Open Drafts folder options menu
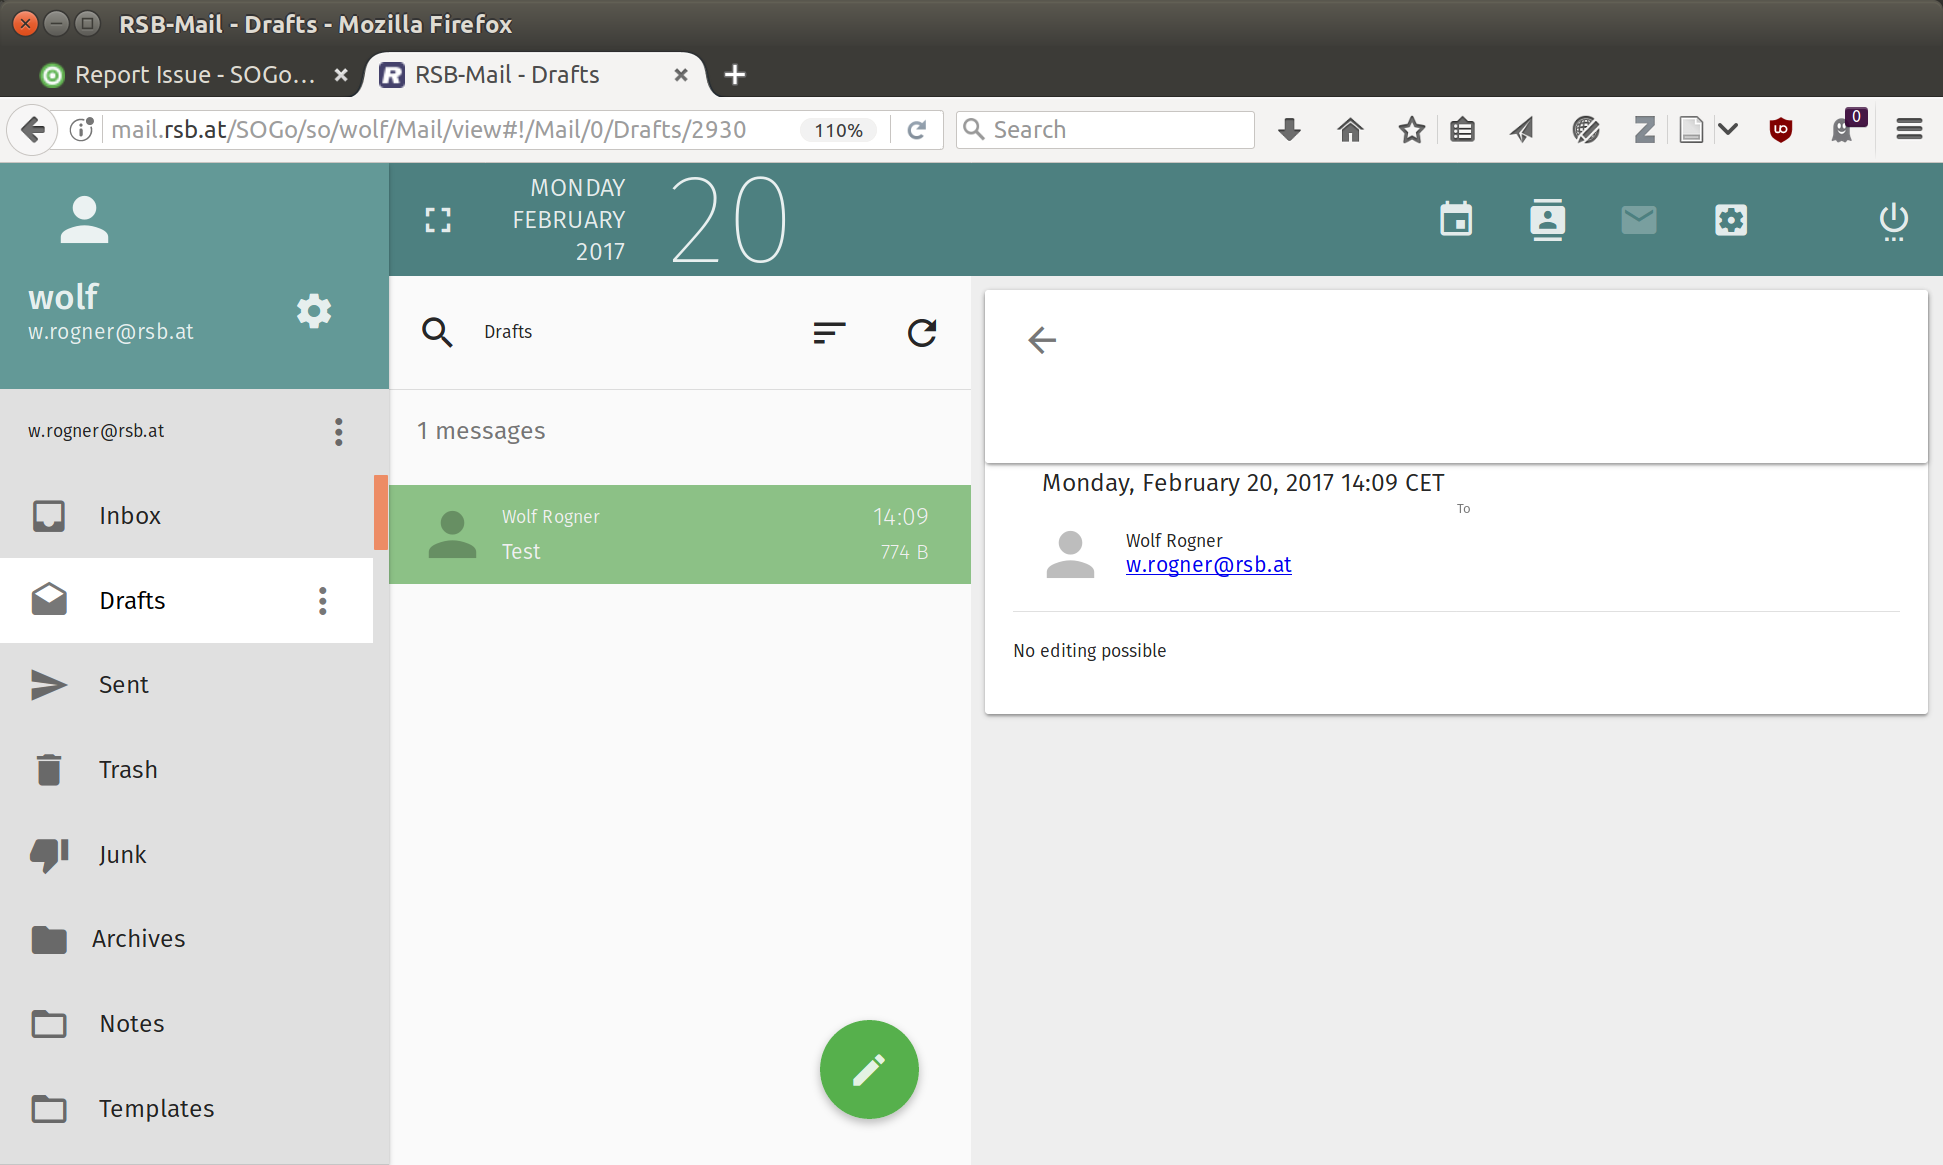This screenshot has height=1165, width=1943. [x=322, y=600]
